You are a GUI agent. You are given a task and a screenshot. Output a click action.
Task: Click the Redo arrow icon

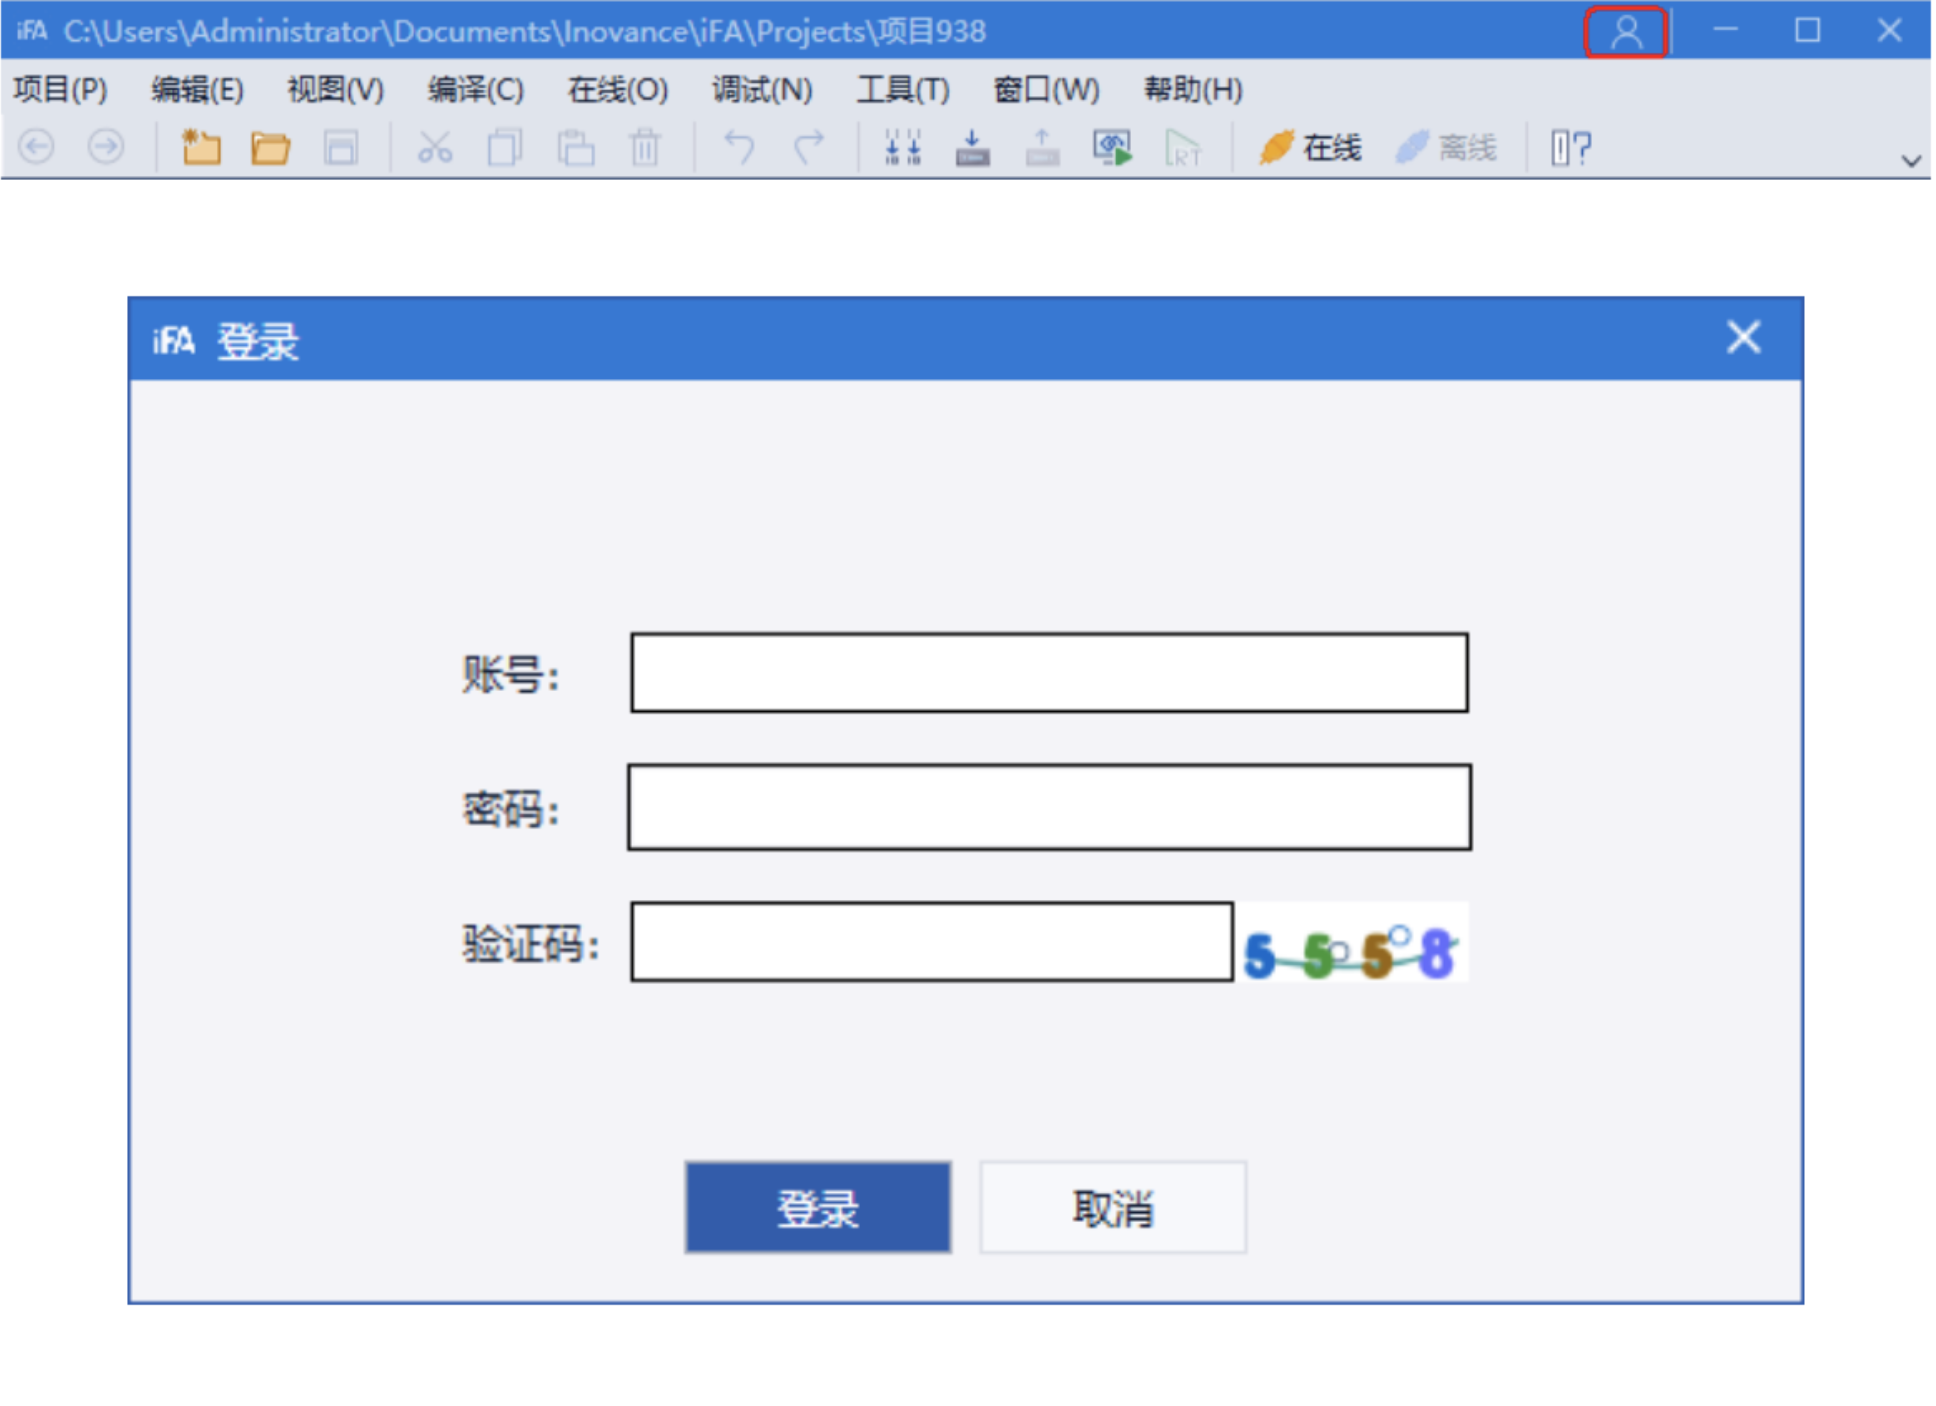pos(807,147)
